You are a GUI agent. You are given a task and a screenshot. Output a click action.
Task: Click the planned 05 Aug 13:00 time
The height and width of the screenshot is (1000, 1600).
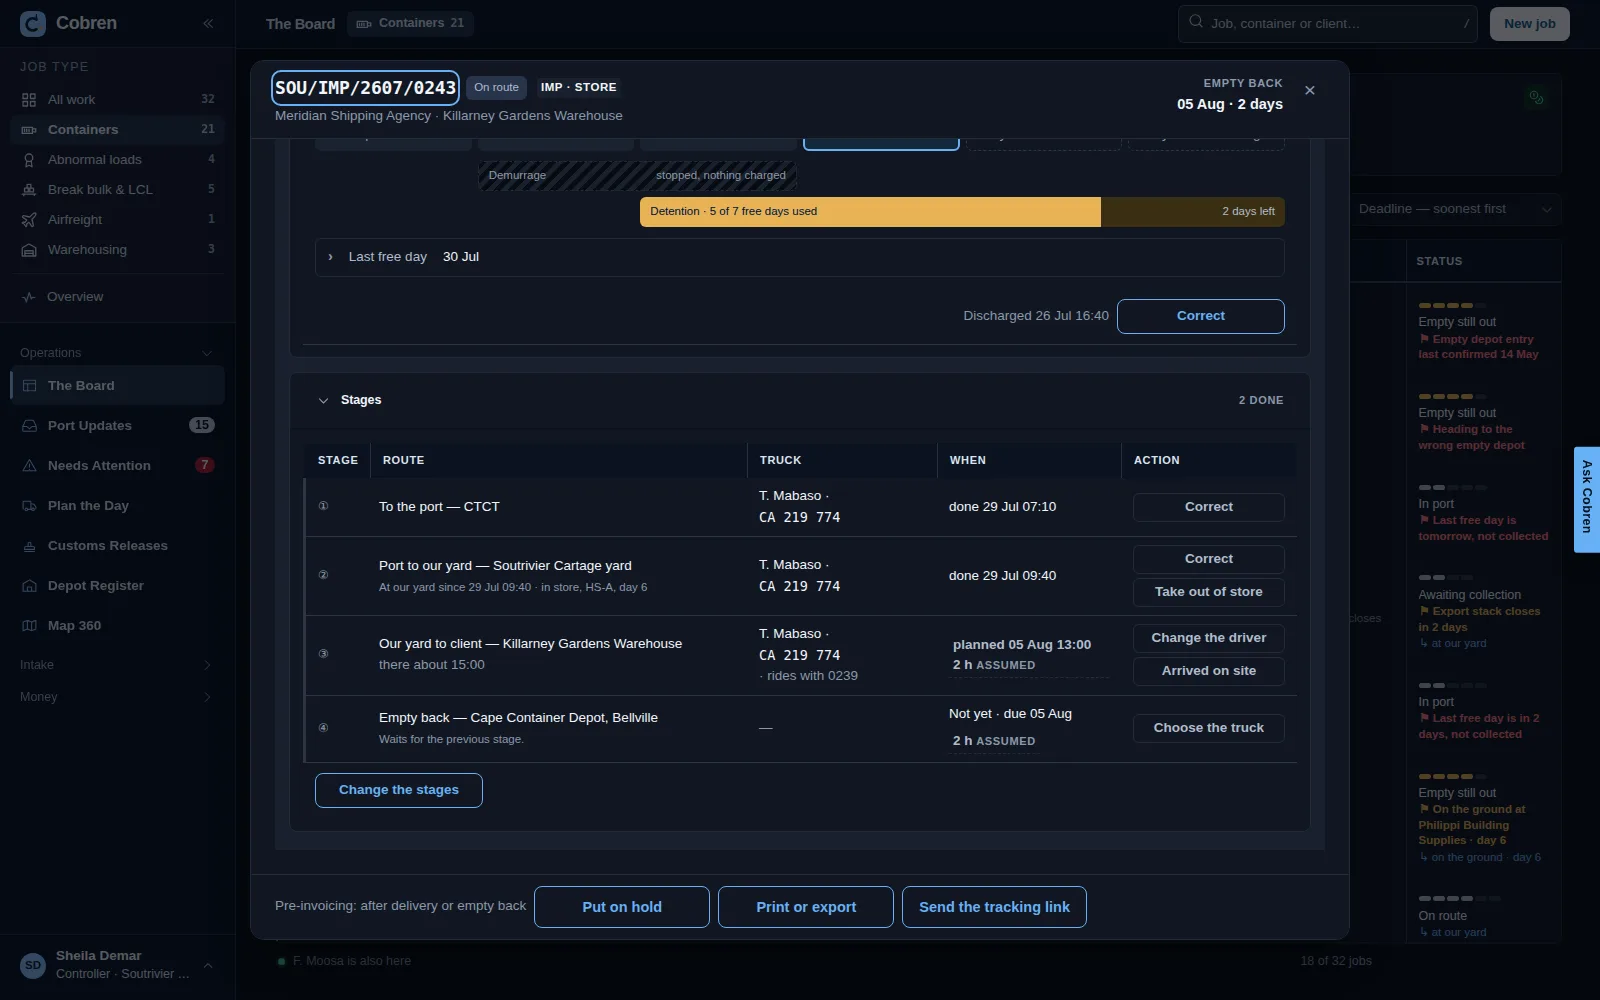(x=1021, y=645)
